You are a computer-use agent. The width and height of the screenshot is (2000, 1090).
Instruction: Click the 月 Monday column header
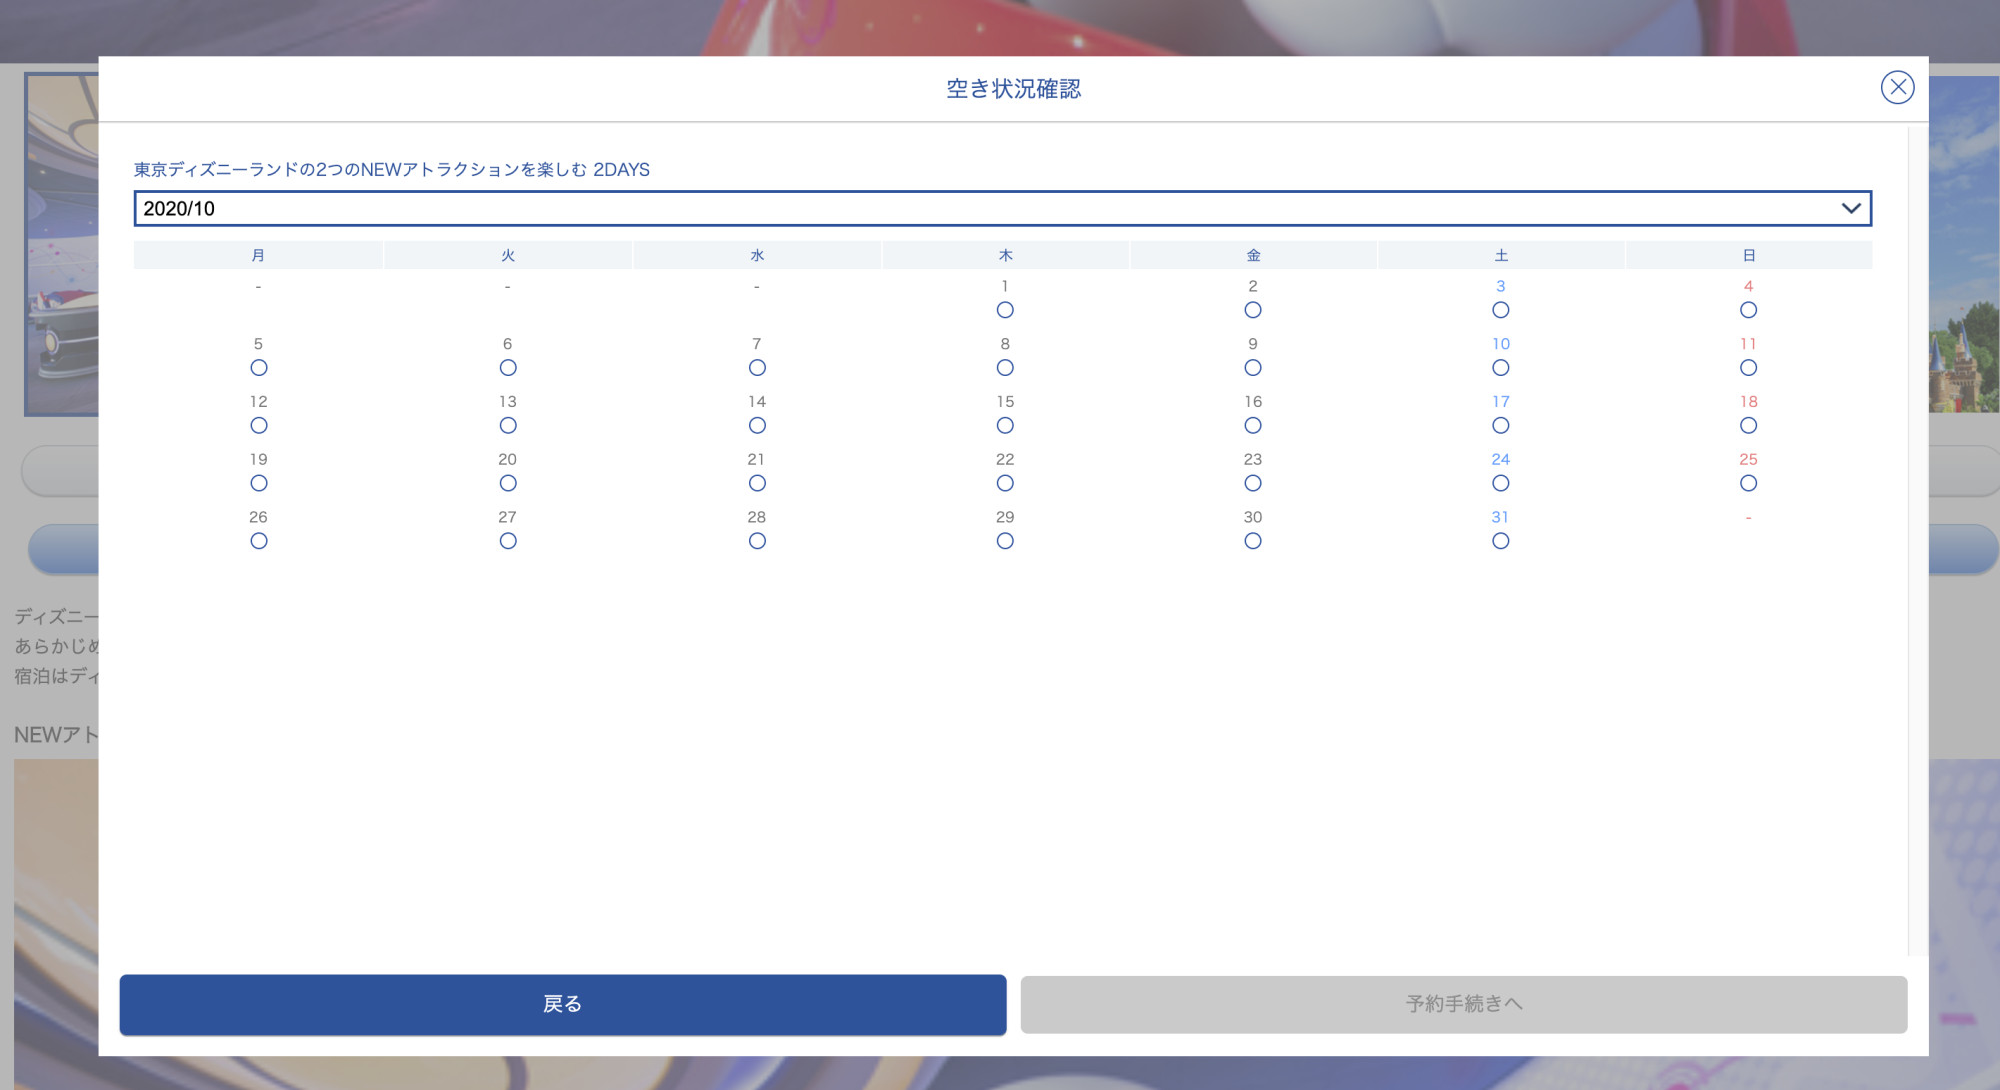[x=258, y=255]
